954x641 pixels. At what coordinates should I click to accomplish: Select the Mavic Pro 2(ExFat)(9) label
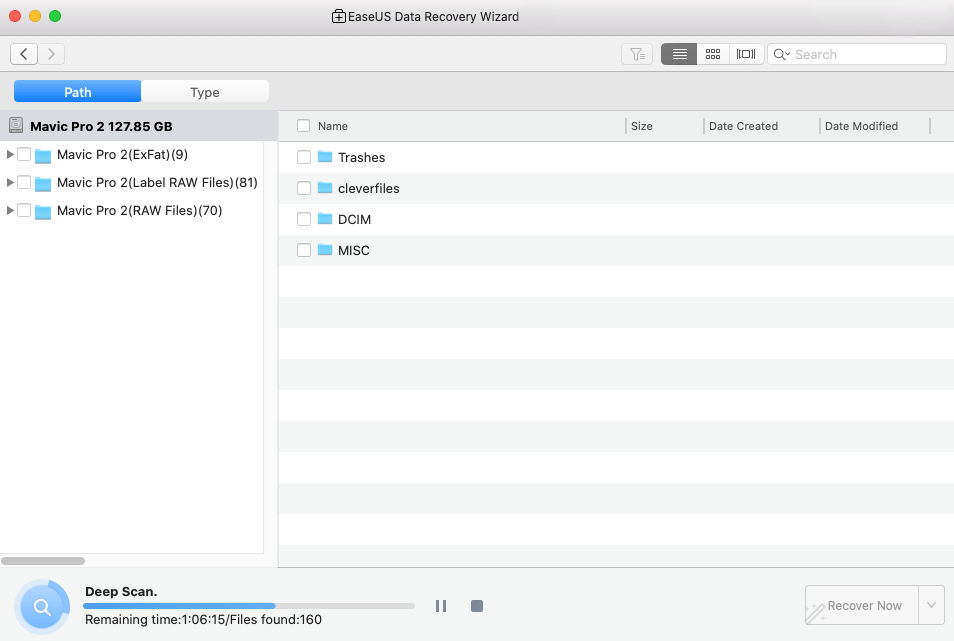tap(122, 154)
